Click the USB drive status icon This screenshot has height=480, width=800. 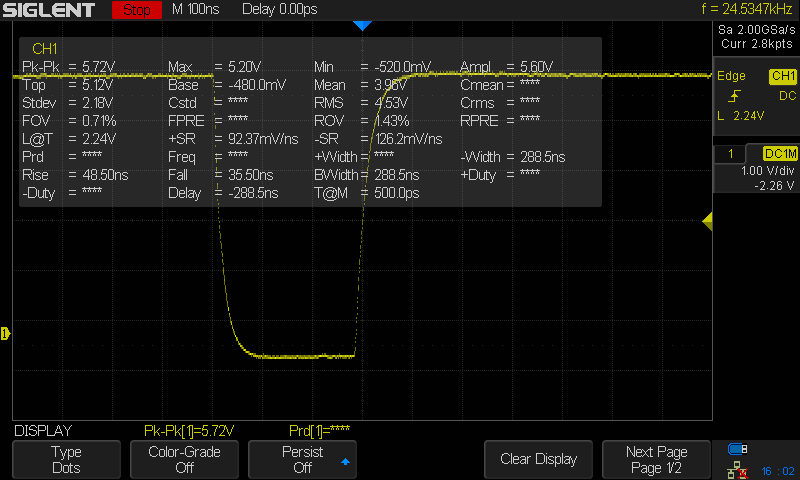pyautogui.click(x=738, y=448)
